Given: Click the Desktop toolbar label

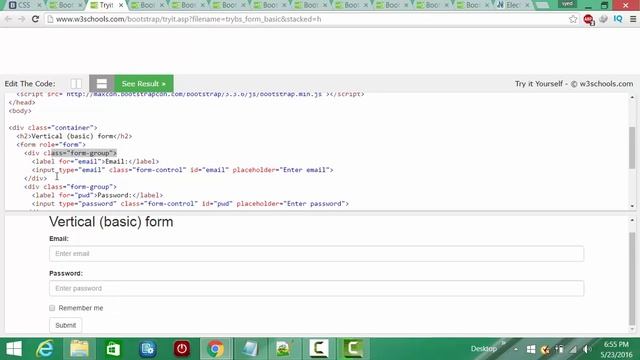Looking at the screenshot, I should (x=484, y=349).
